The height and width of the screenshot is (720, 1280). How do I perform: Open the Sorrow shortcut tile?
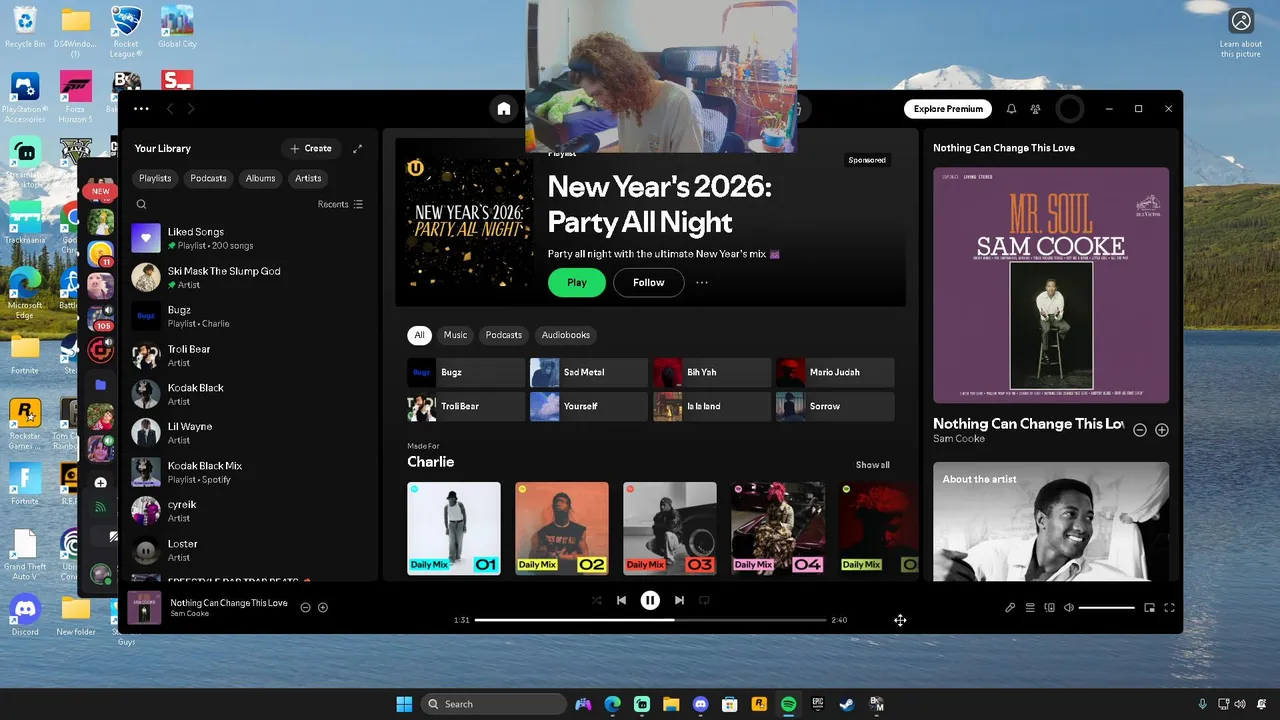[834, 406]
